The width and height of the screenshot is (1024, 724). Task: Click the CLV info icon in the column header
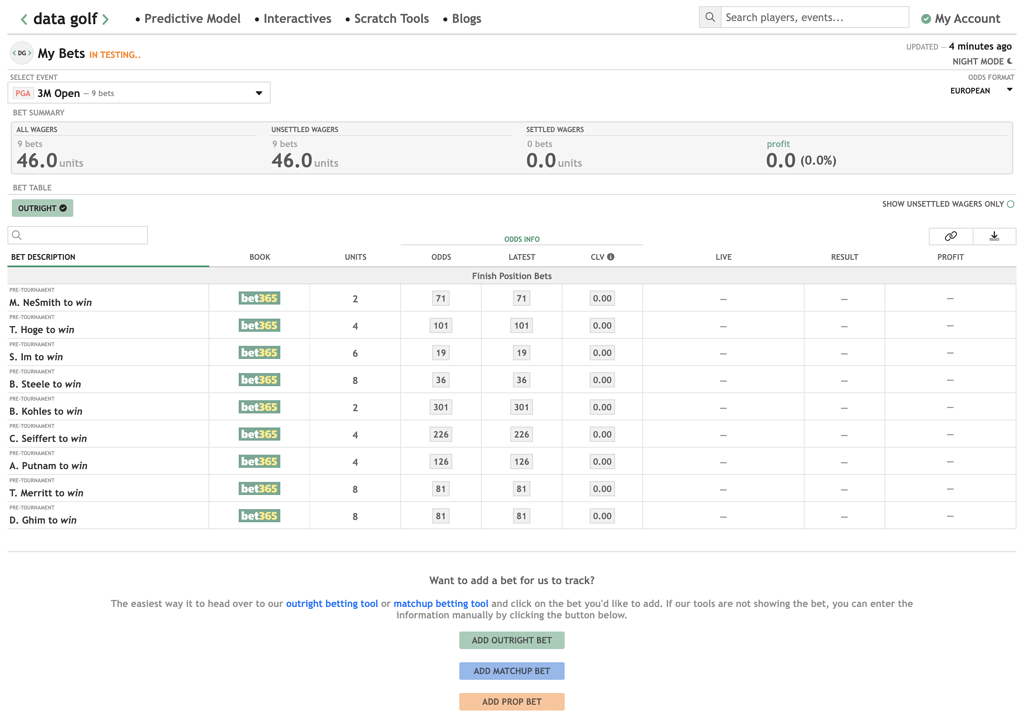(611, 257)
